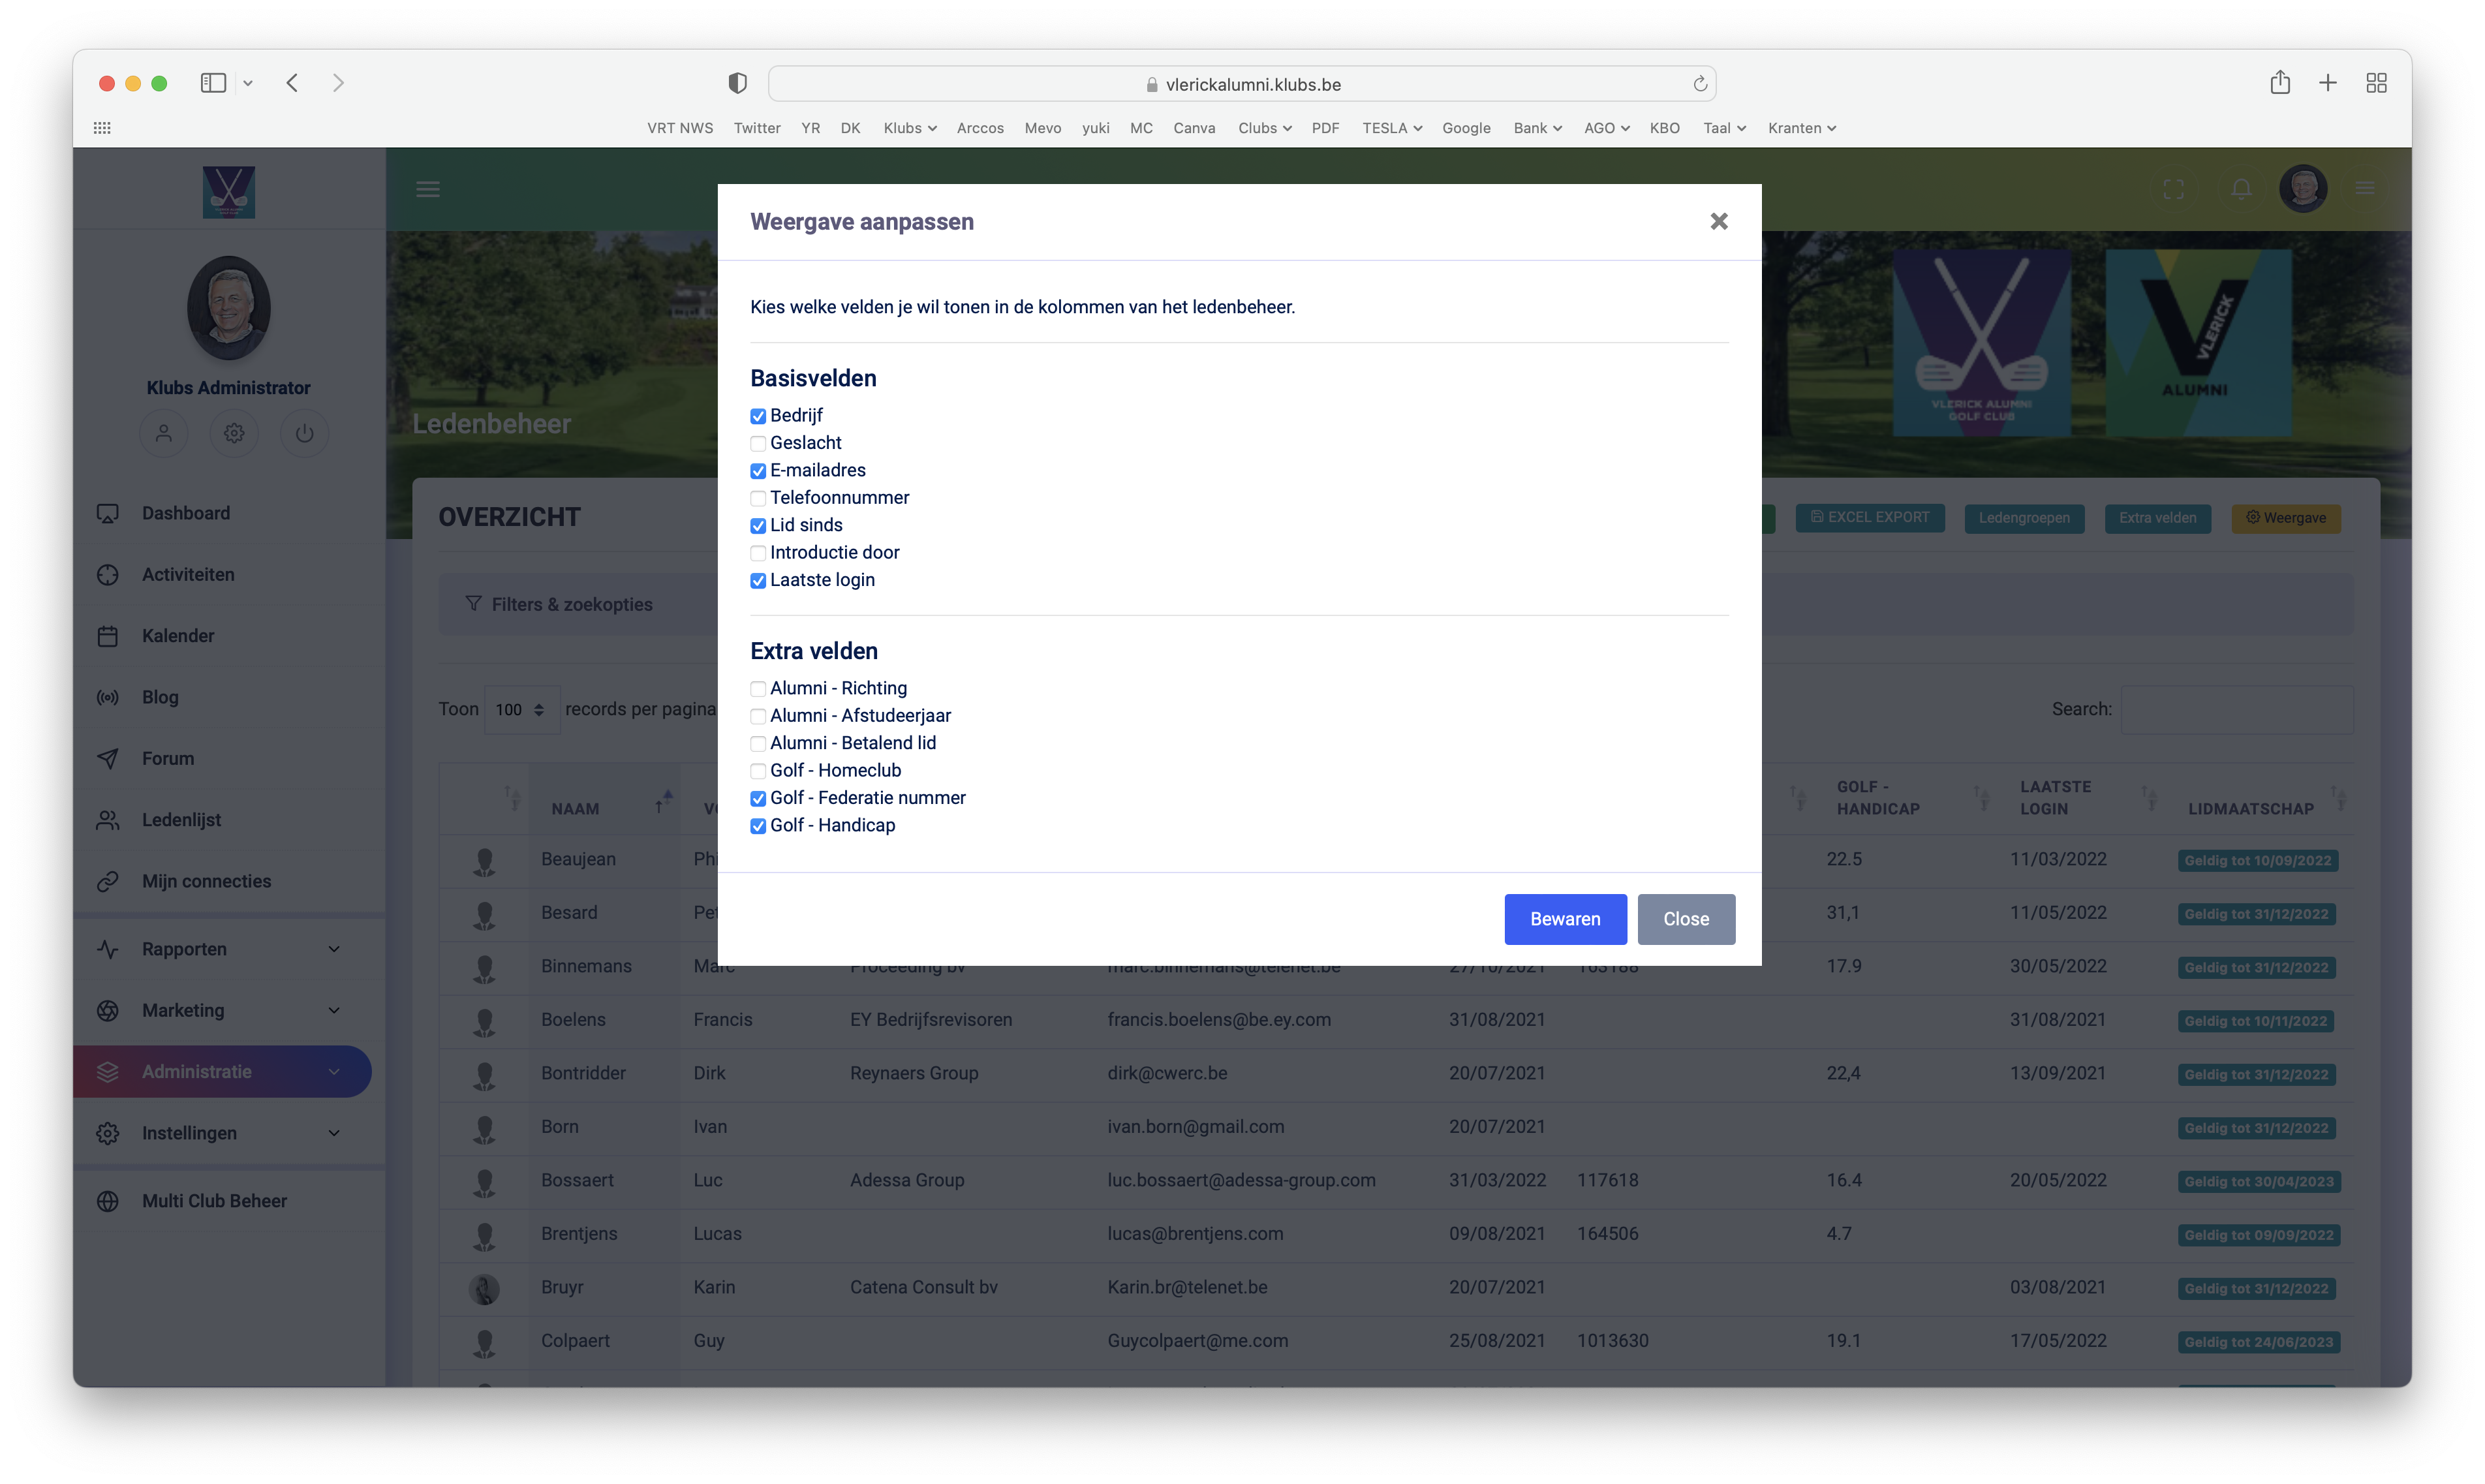Open the power/logout icon under profile
This screenshot has width=2485, height=1484.
click(x=304, y=433)
